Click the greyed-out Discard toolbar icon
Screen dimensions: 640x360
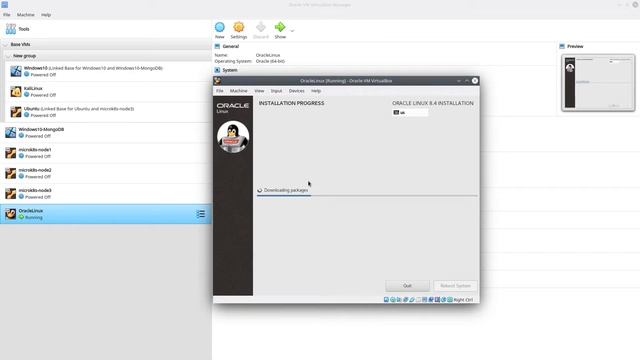pos(260,27)
